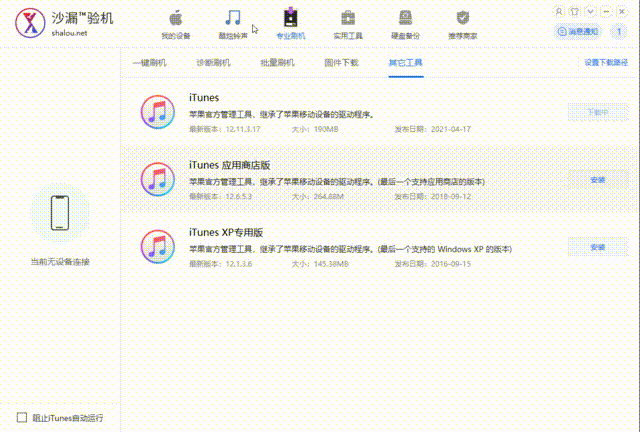Select the 其它工具 tab
Screen dimensions: 640x432
[405, 63]
